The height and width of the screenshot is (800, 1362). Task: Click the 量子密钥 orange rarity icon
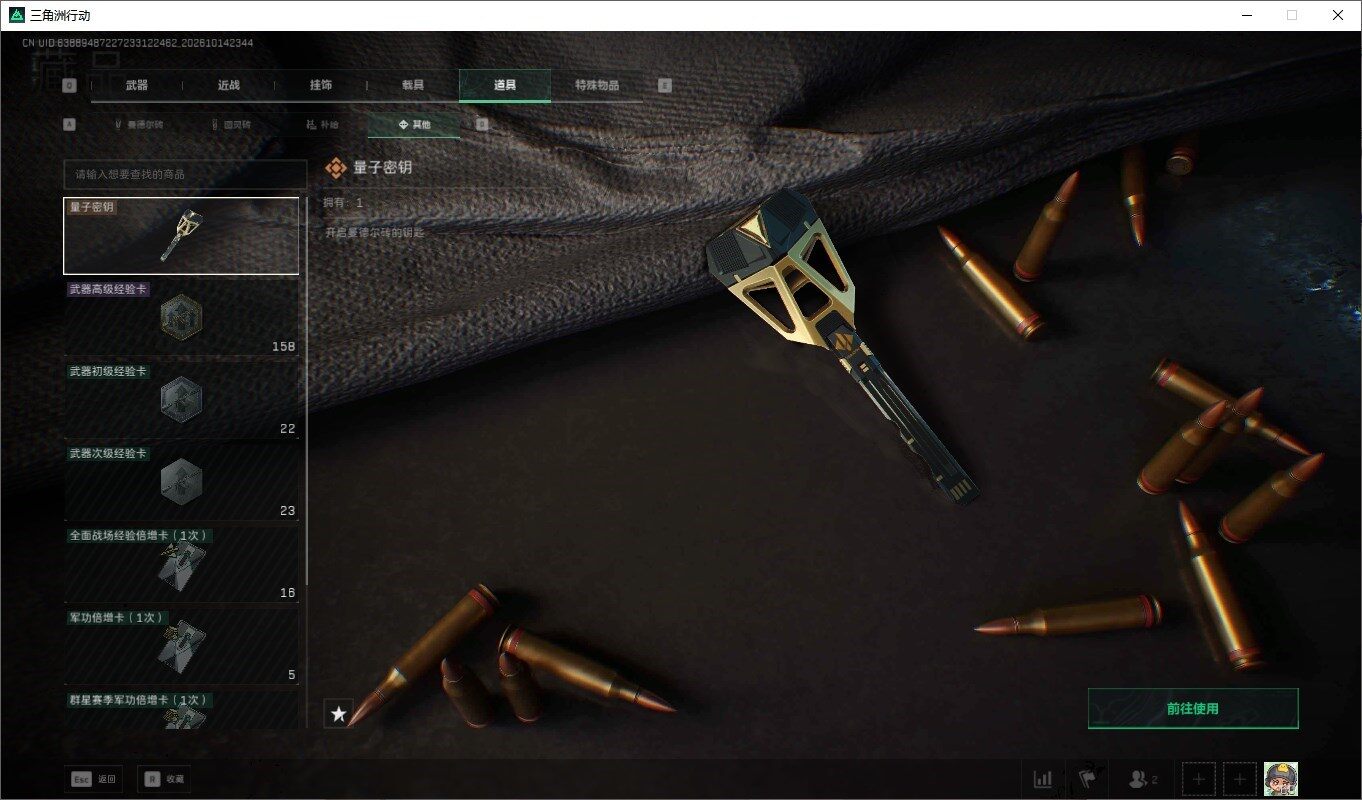335,168
